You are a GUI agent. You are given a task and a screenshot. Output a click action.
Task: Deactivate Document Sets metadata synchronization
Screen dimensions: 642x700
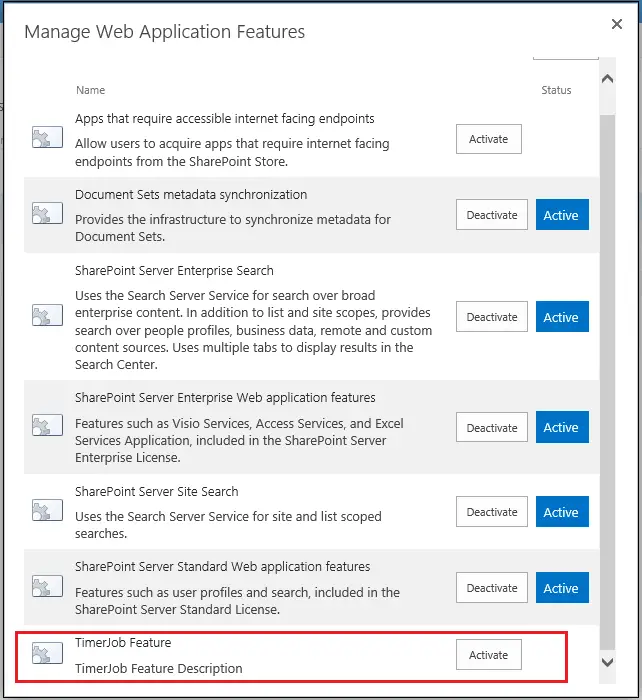coord(492,215)
